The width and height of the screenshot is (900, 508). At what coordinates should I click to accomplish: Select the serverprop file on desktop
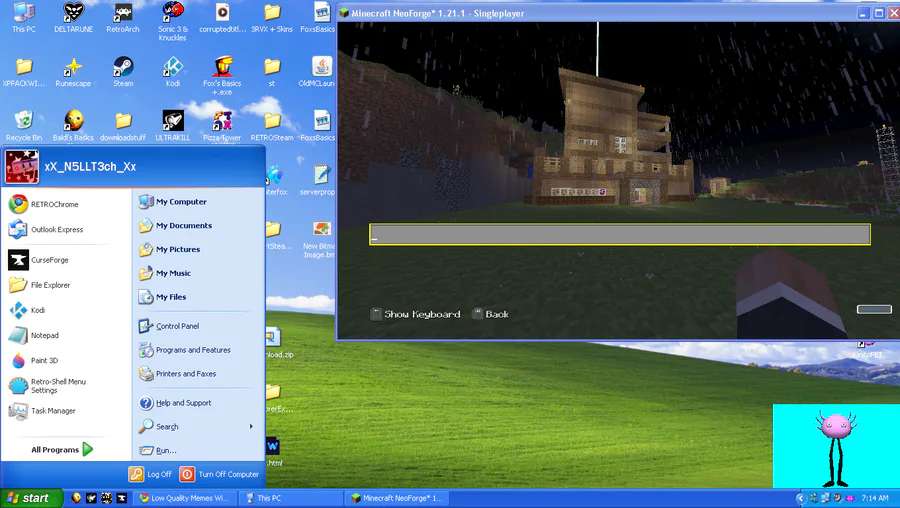coord(318,180)
